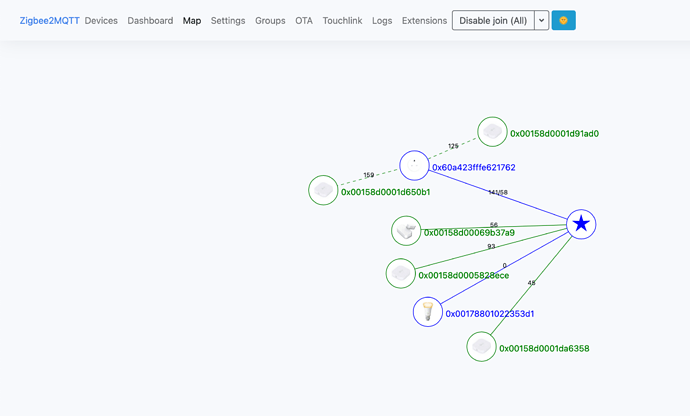Select the light bulb node 0x0017880102353d1
The height and width of the screenshot is (416, 690).
click(x=428, y=312)
